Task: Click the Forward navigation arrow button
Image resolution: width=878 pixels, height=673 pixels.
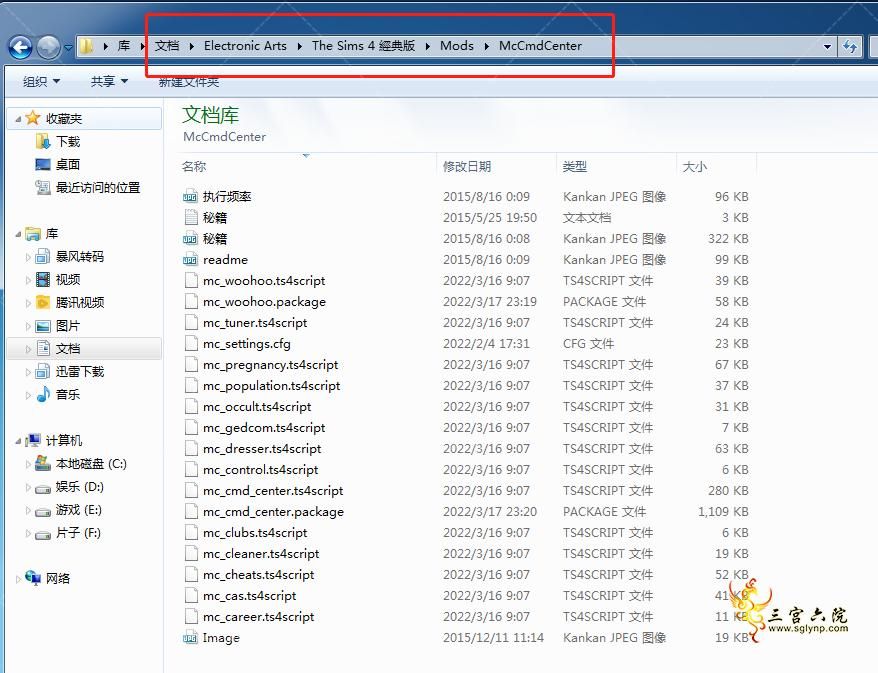Action: tap(48, 47)
